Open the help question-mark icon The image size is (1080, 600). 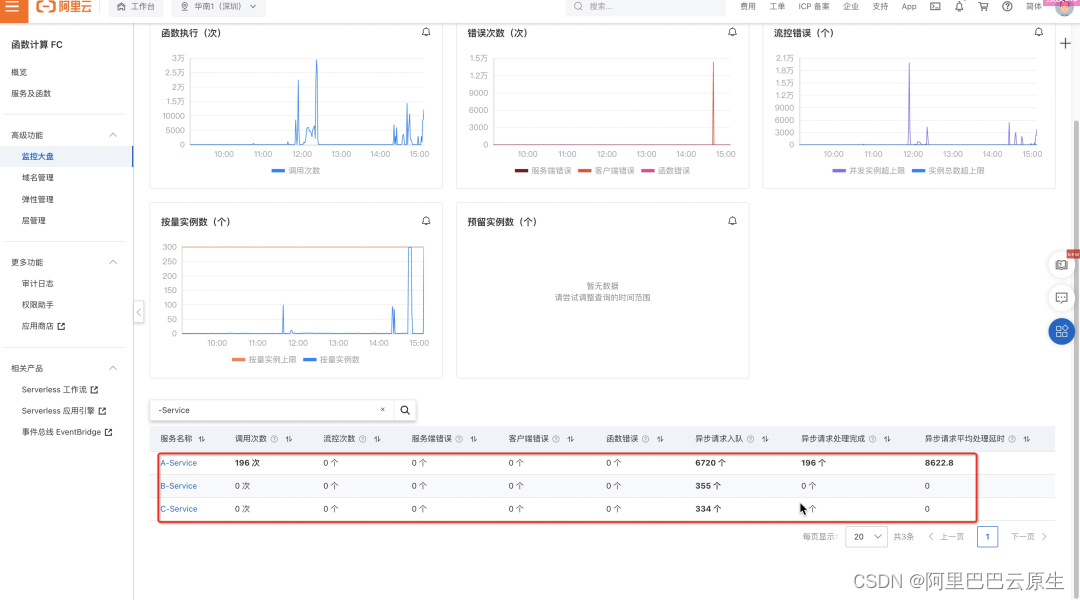(1007, 7)
